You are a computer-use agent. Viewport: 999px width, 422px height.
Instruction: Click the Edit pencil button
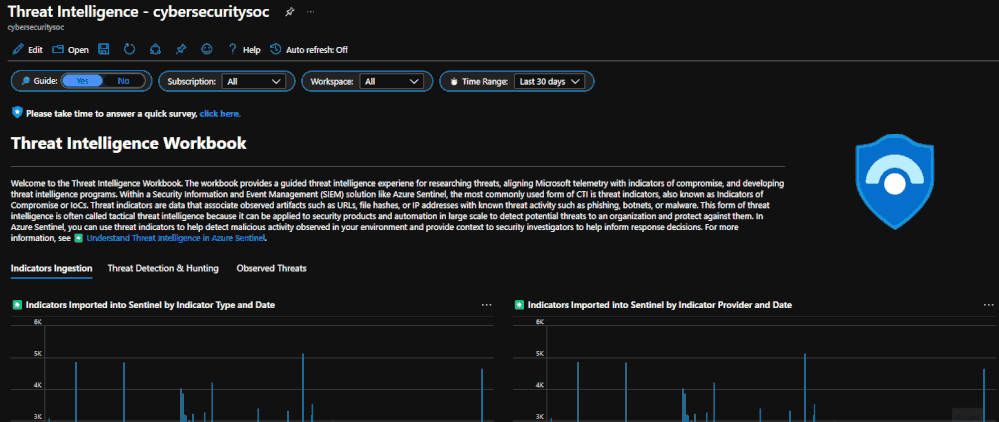pyautogui.click(x=27, y=50)
